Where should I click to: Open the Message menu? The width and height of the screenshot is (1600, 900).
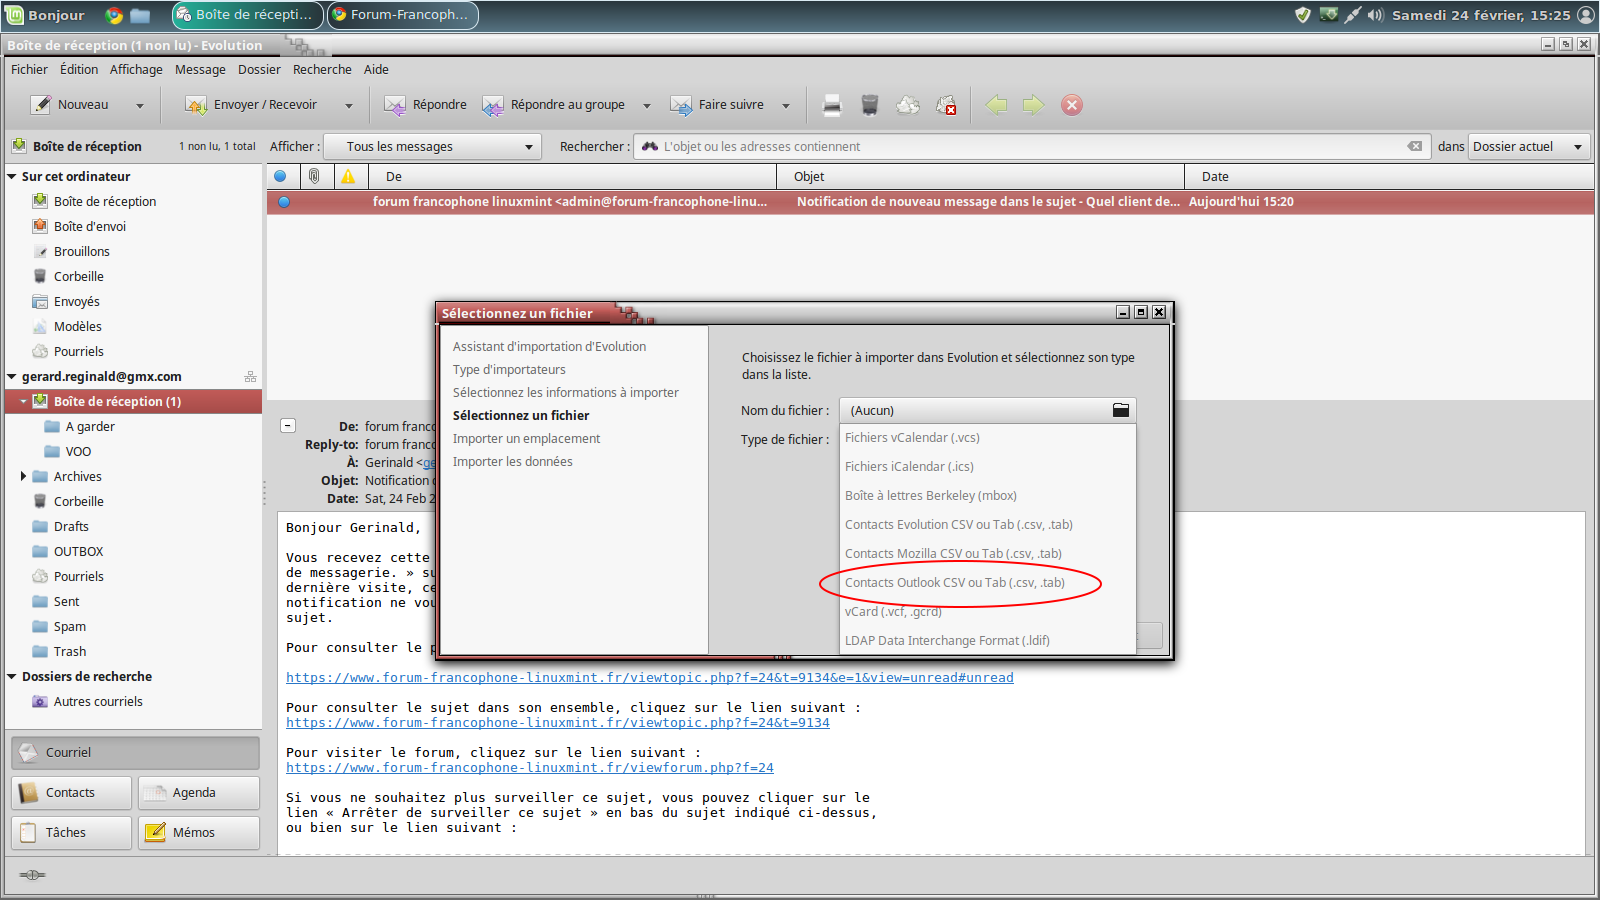(x=200, y=69)
